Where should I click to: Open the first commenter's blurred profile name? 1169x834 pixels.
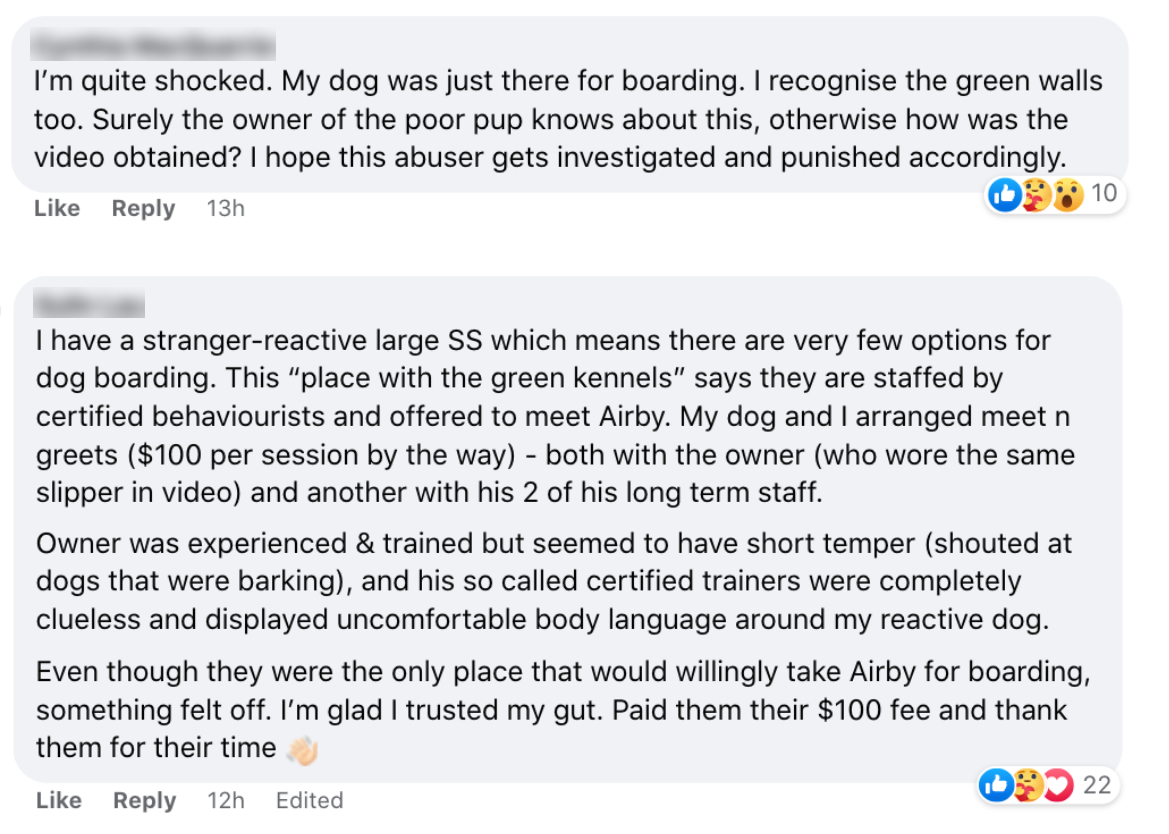click(153, 45)
